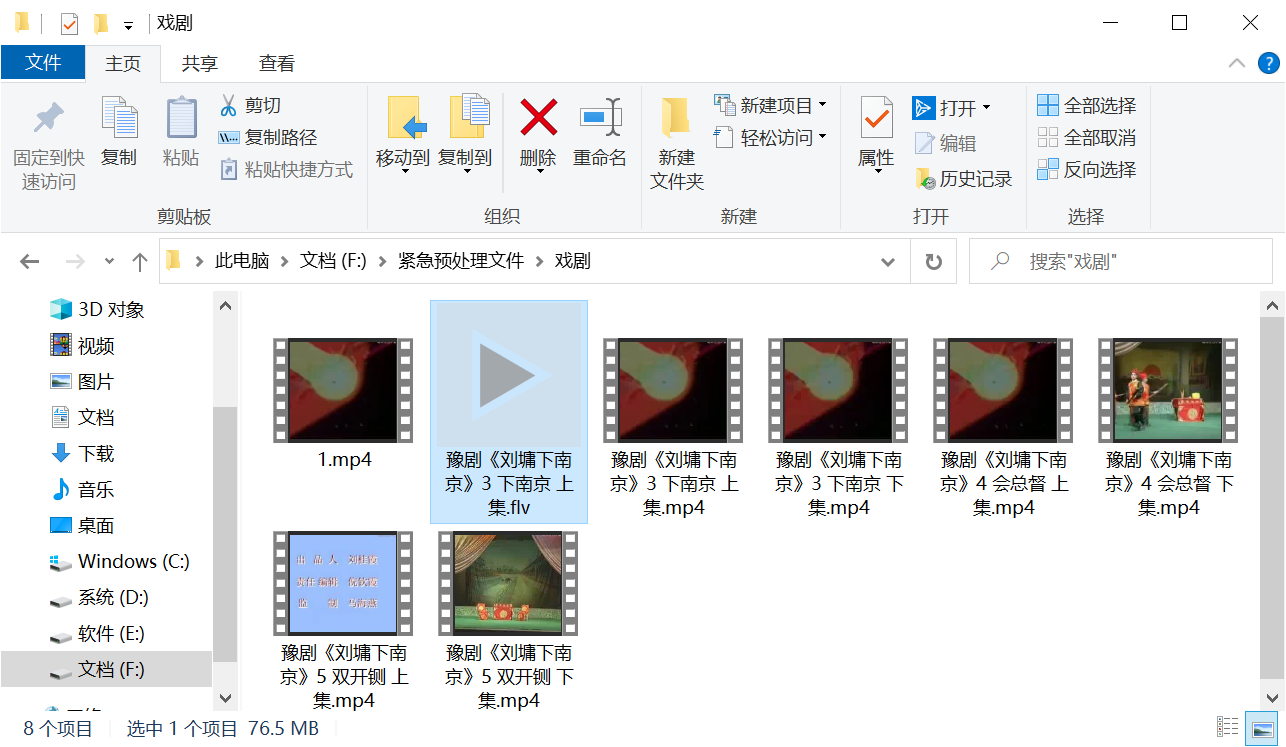The height and width of the screenshot is (747, 1286).
Task: Click the Rename icon
Action: (x=600, y=118)
